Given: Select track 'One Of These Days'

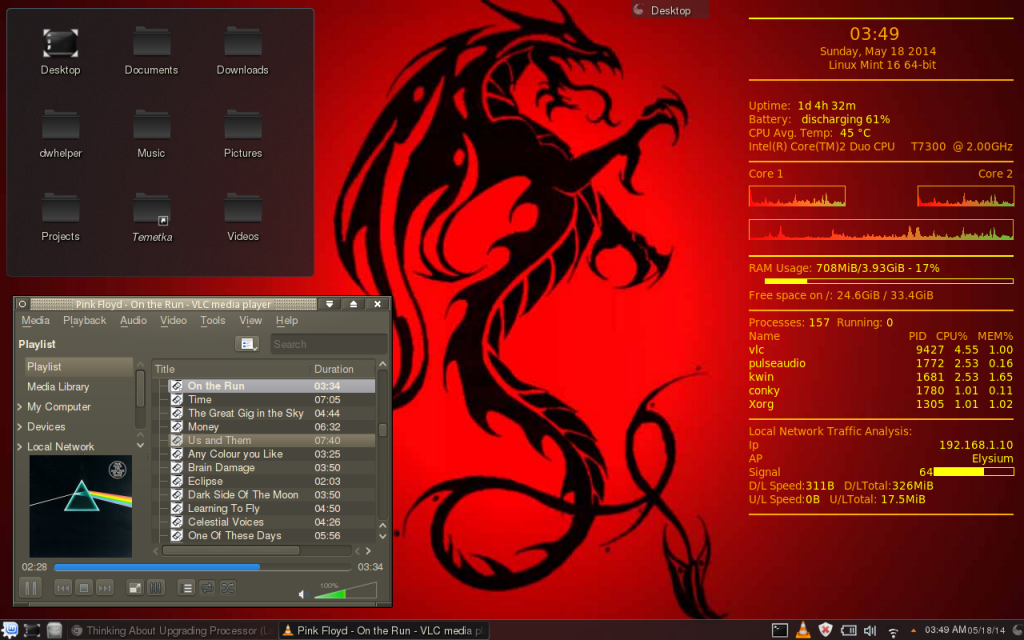Looking at the screenshot, I should [272, 536].
